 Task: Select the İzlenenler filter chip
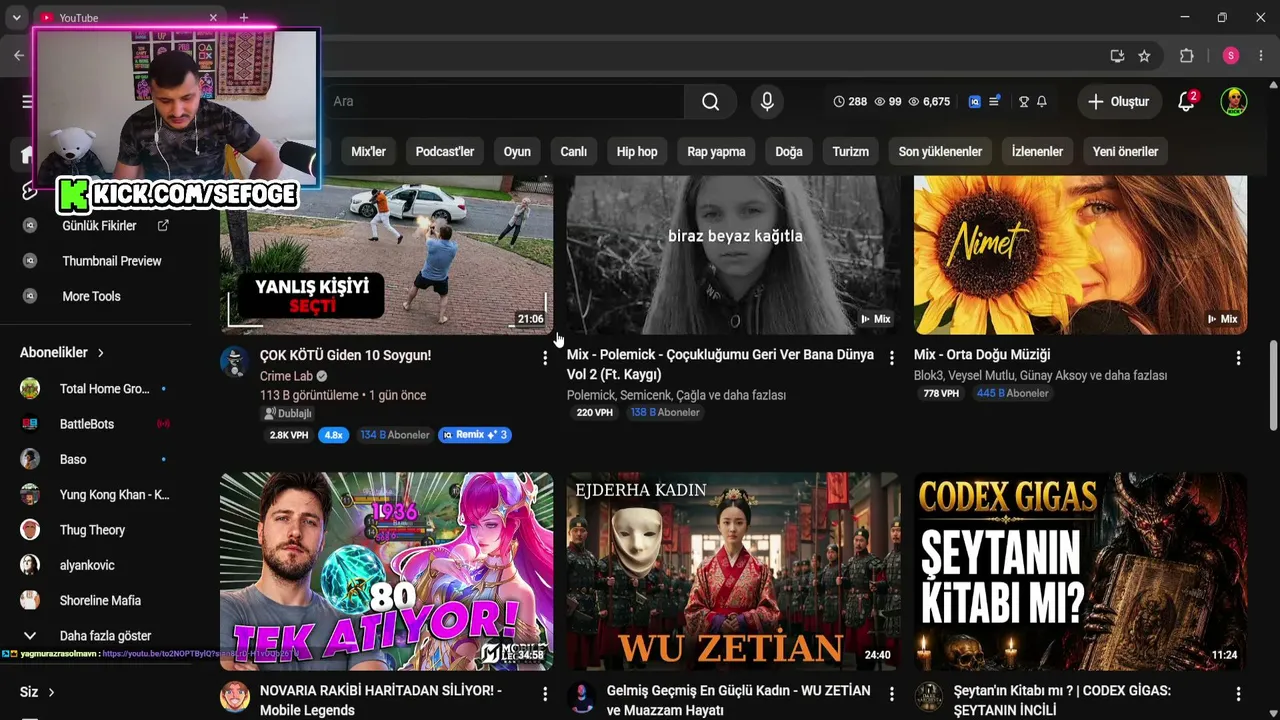click(1037, 152)
